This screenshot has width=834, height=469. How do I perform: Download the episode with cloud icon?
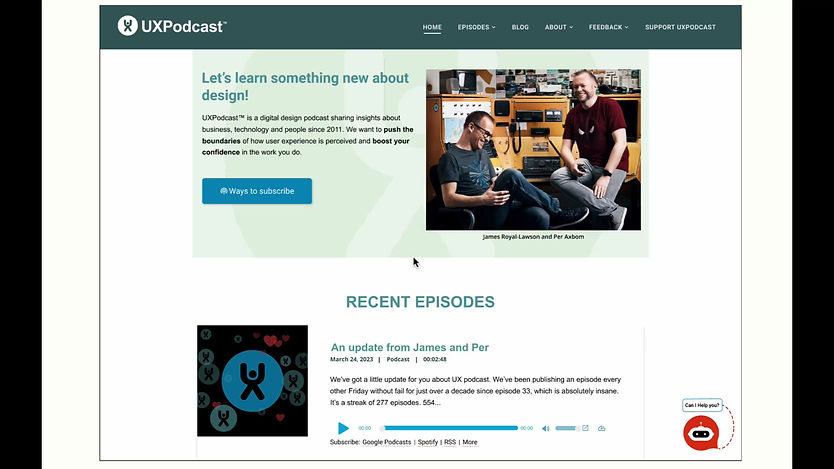pos(602,428)
